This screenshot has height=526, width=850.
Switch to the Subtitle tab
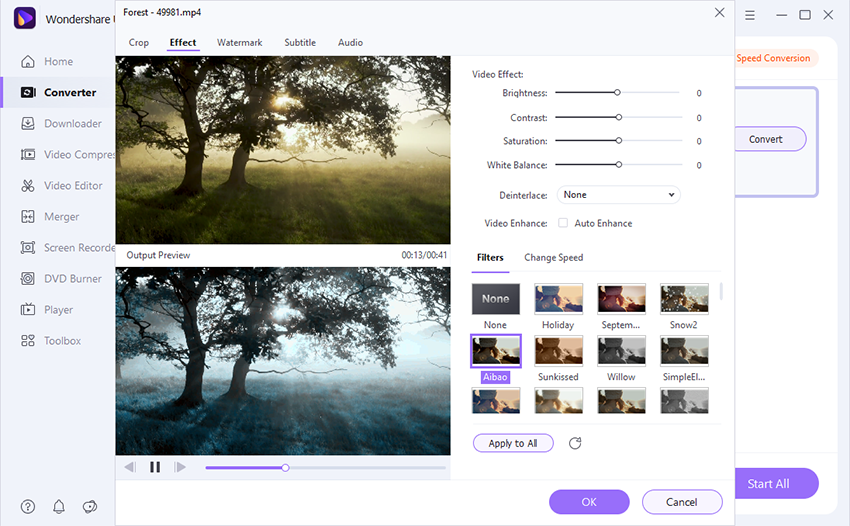[x=299, y=43]
